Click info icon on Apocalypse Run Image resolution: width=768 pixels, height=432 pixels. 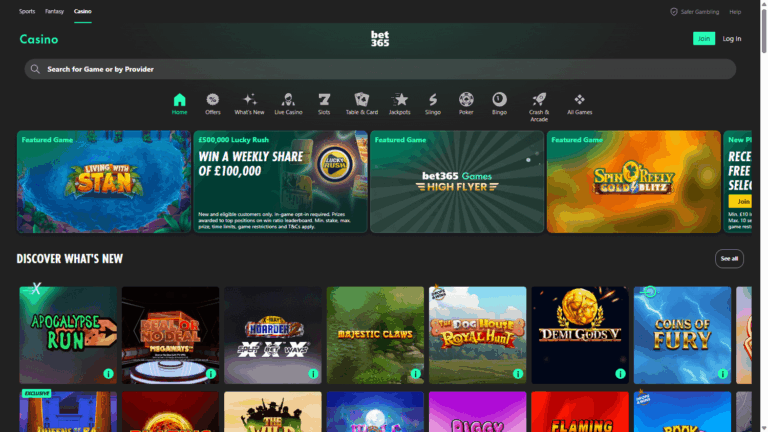point(107,374)
